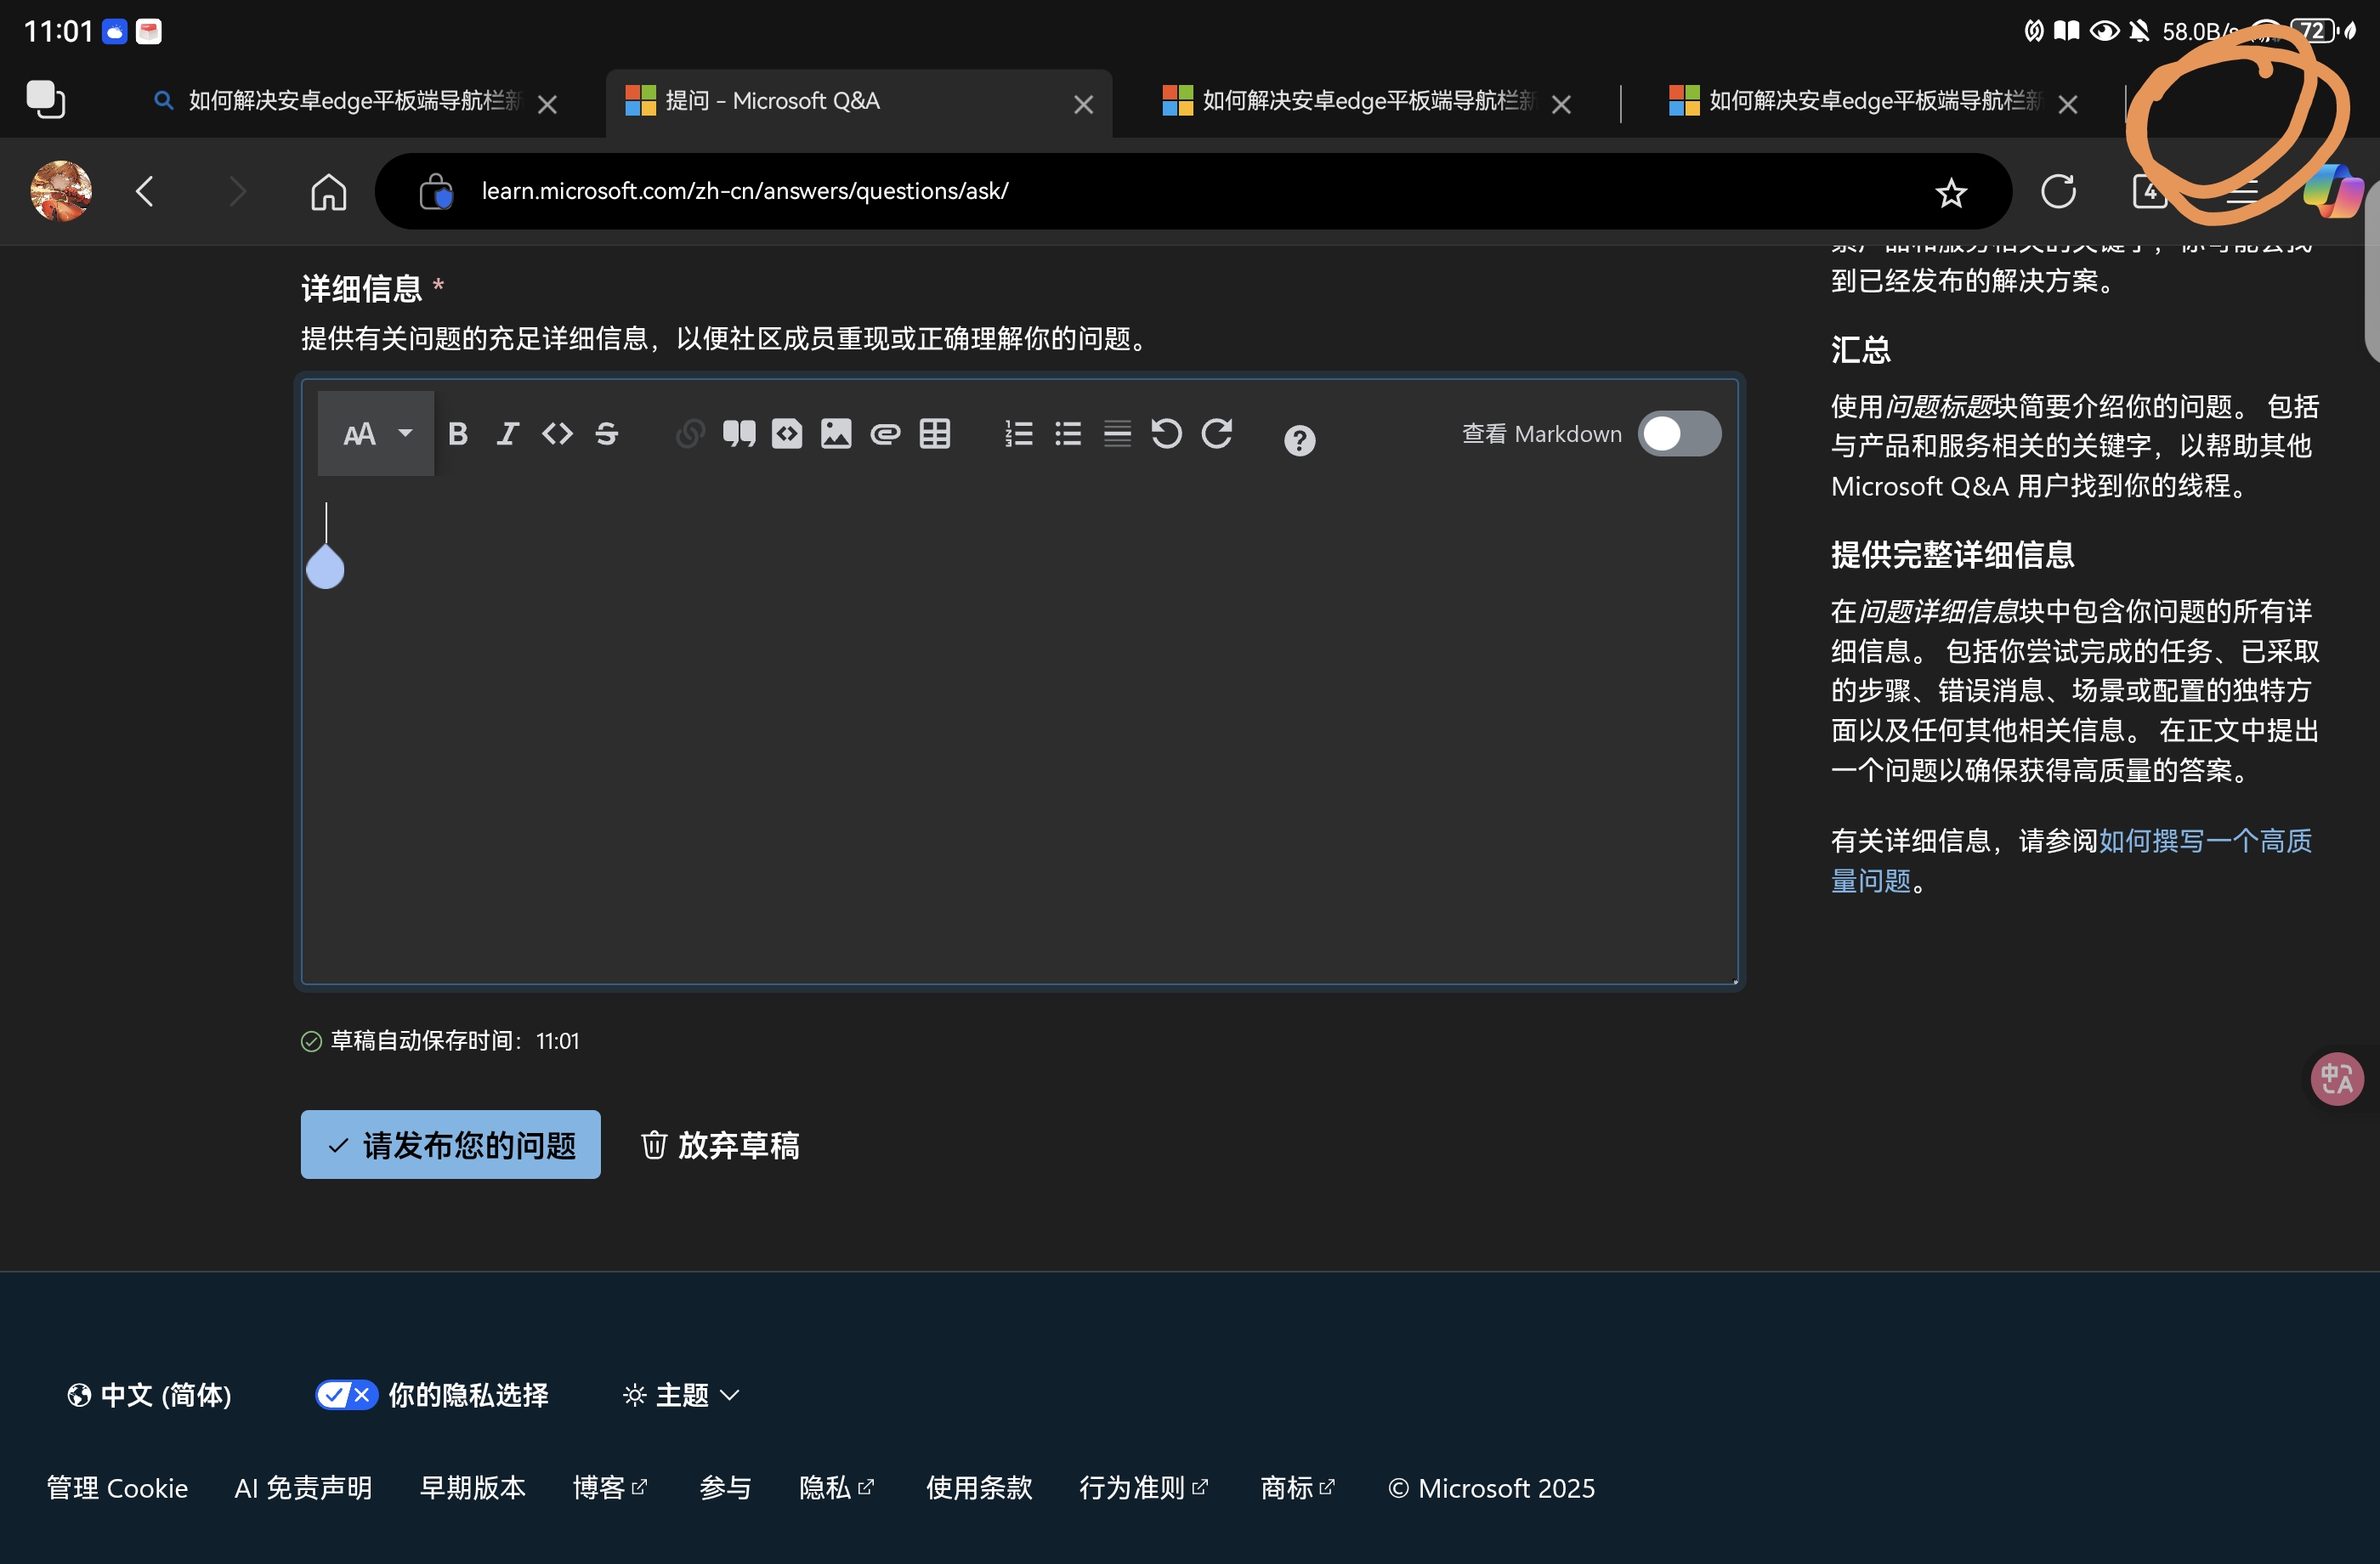Toggle the 你的隐私选择 privacy switch
This screenshot has height=1564, width=2380.
(345, 1394)
